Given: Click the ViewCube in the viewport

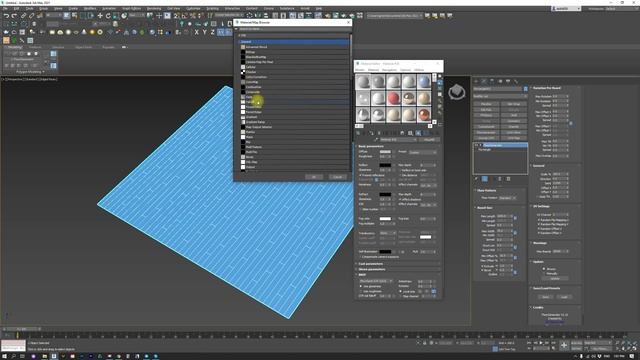Looking at the screenshot, I should (x=456, y=92).
